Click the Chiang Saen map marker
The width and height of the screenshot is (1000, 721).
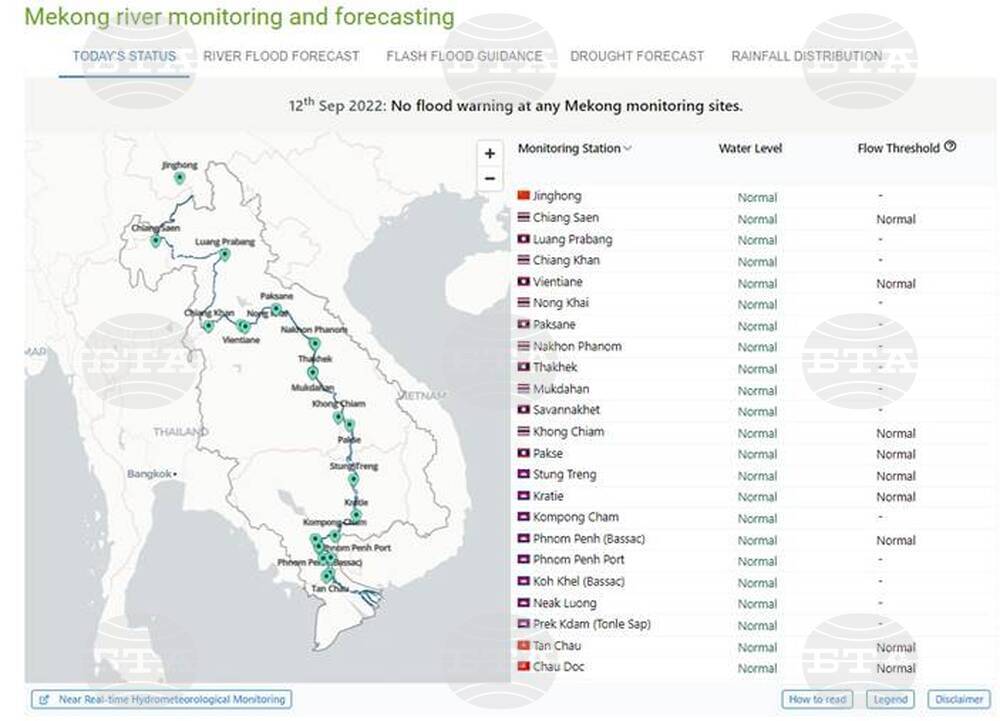[156, 240]
